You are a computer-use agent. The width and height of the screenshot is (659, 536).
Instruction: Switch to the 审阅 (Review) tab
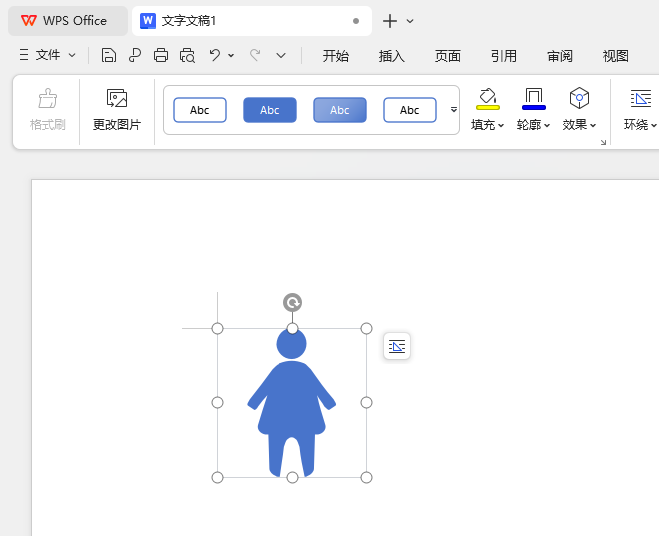[560, 56]
